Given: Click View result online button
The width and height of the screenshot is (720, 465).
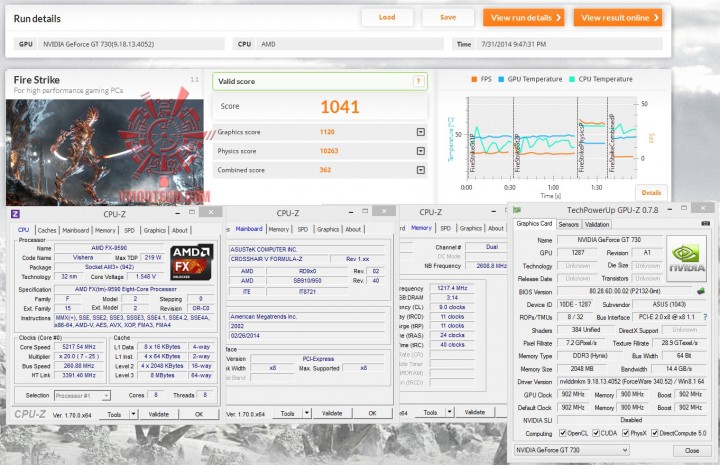Looking at the screenshot, I should [618, 18].
